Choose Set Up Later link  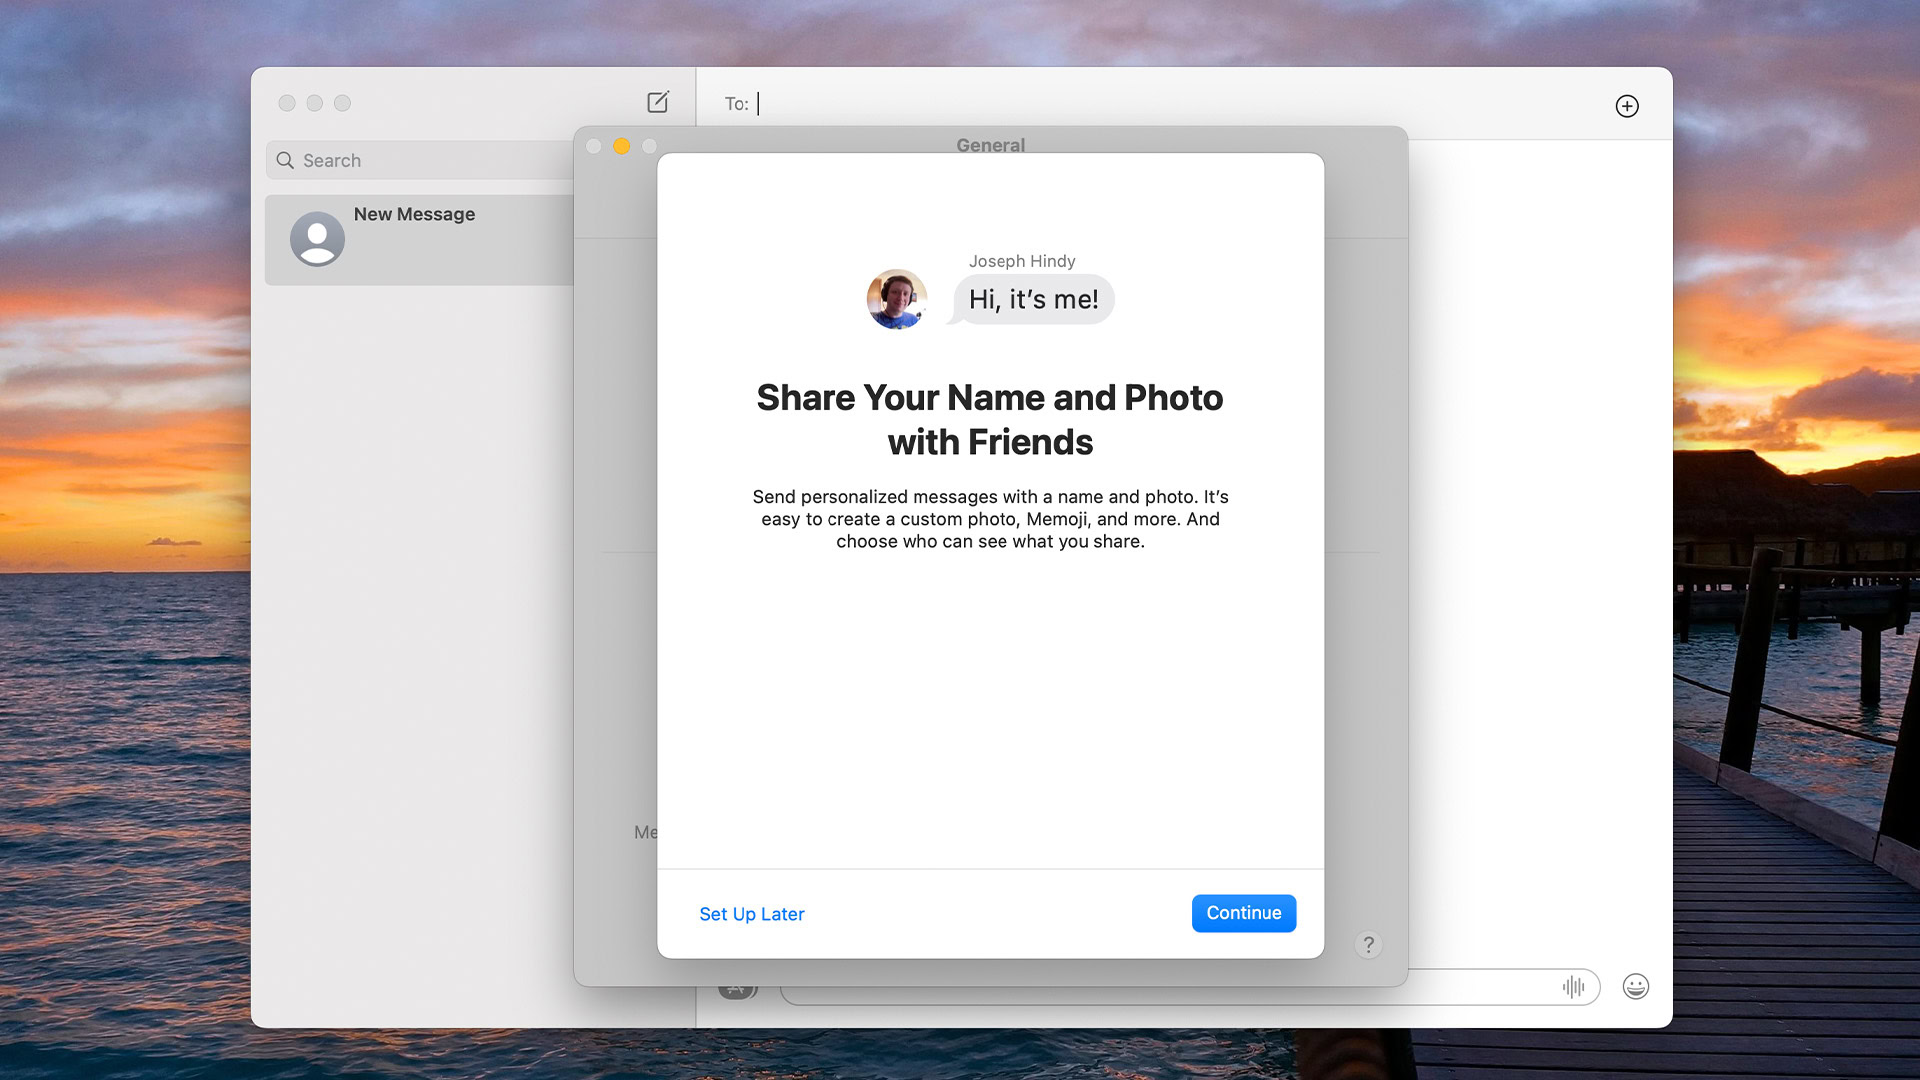(751, 914)
